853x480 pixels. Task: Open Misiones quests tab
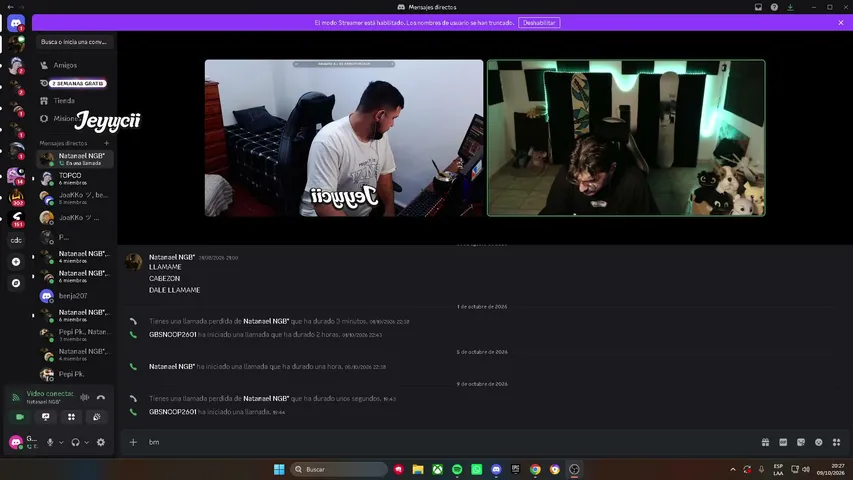75,119
